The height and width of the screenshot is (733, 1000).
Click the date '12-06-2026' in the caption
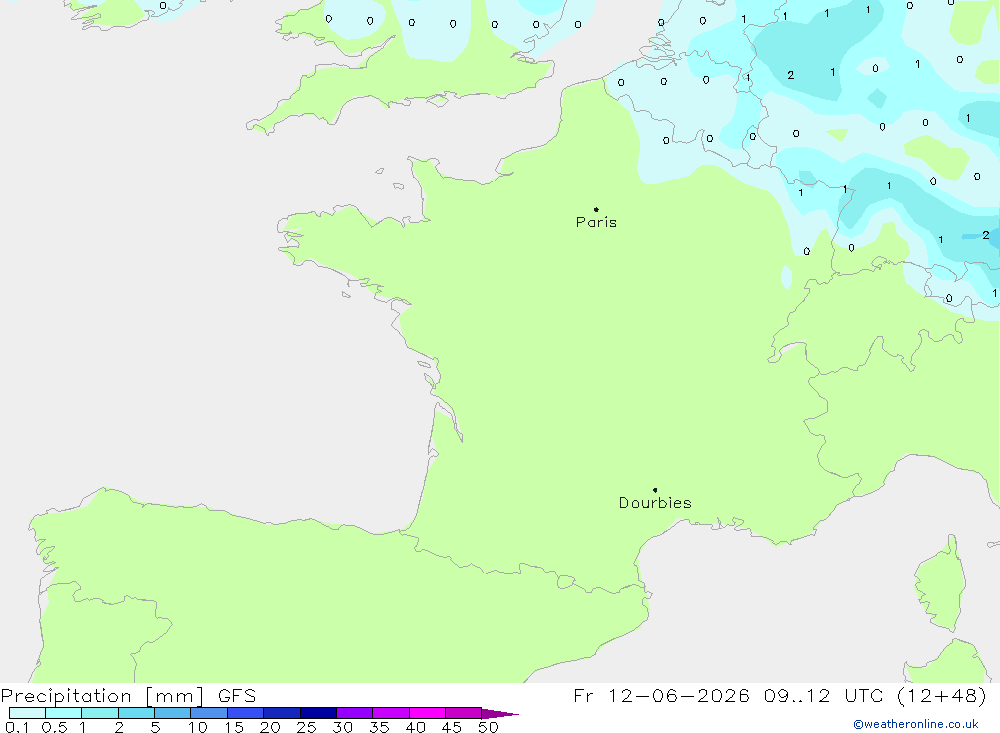(x=679, y=695)
